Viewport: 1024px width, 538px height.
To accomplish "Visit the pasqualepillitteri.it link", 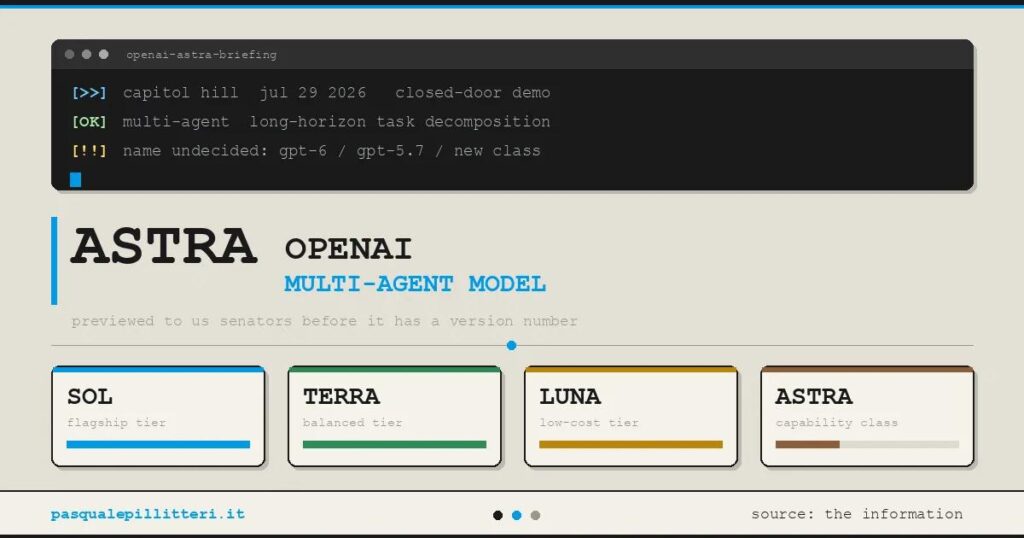I will (x=148, y=514).
